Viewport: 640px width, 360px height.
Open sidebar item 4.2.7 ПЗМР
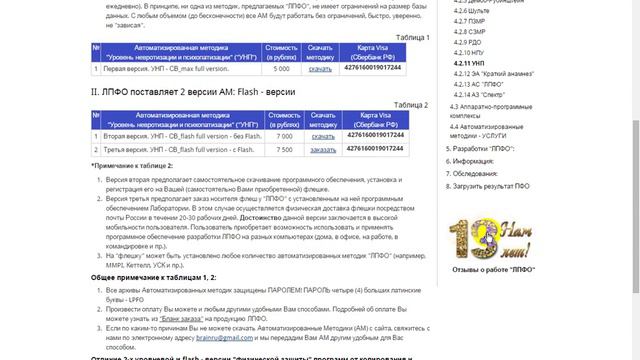[469, 21]
